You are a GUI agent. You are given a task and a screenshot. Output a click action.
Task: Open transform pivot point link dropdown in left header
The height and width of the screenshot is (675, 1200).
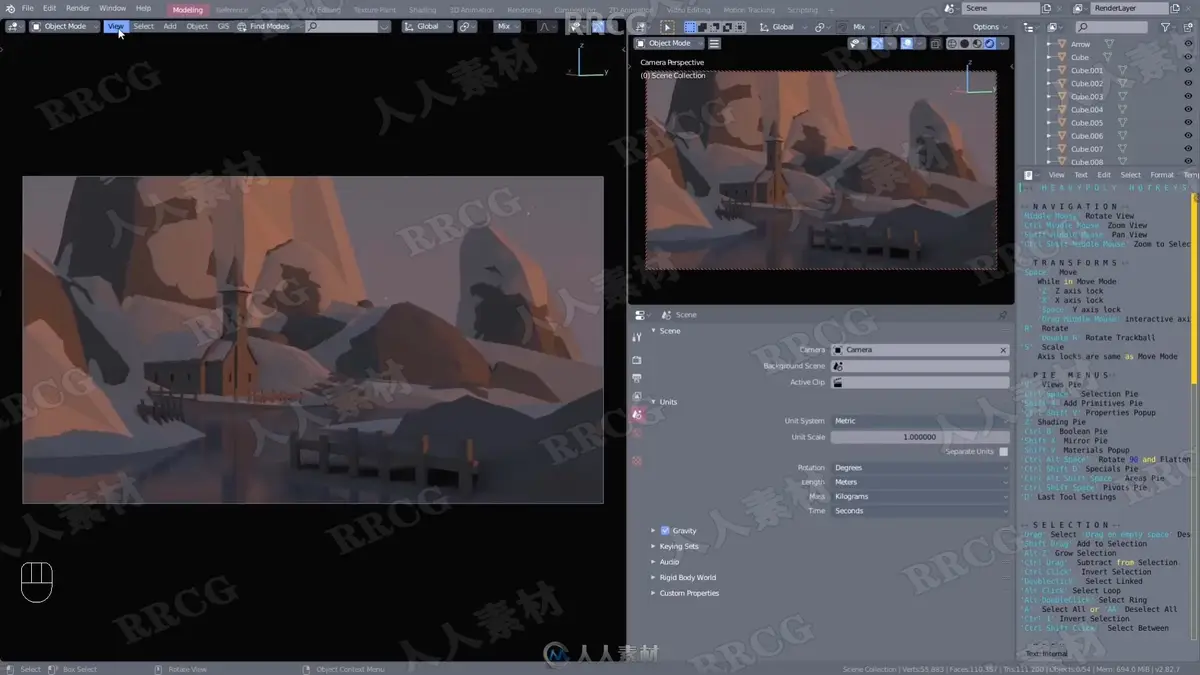pos(466,26)
